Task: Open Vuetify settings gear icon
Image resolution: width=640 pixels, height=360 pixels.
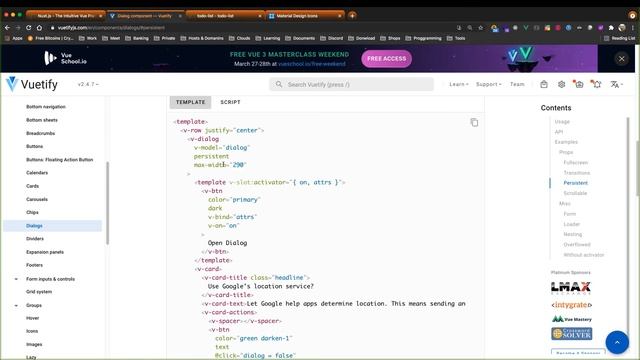Action: pos(562,84)
